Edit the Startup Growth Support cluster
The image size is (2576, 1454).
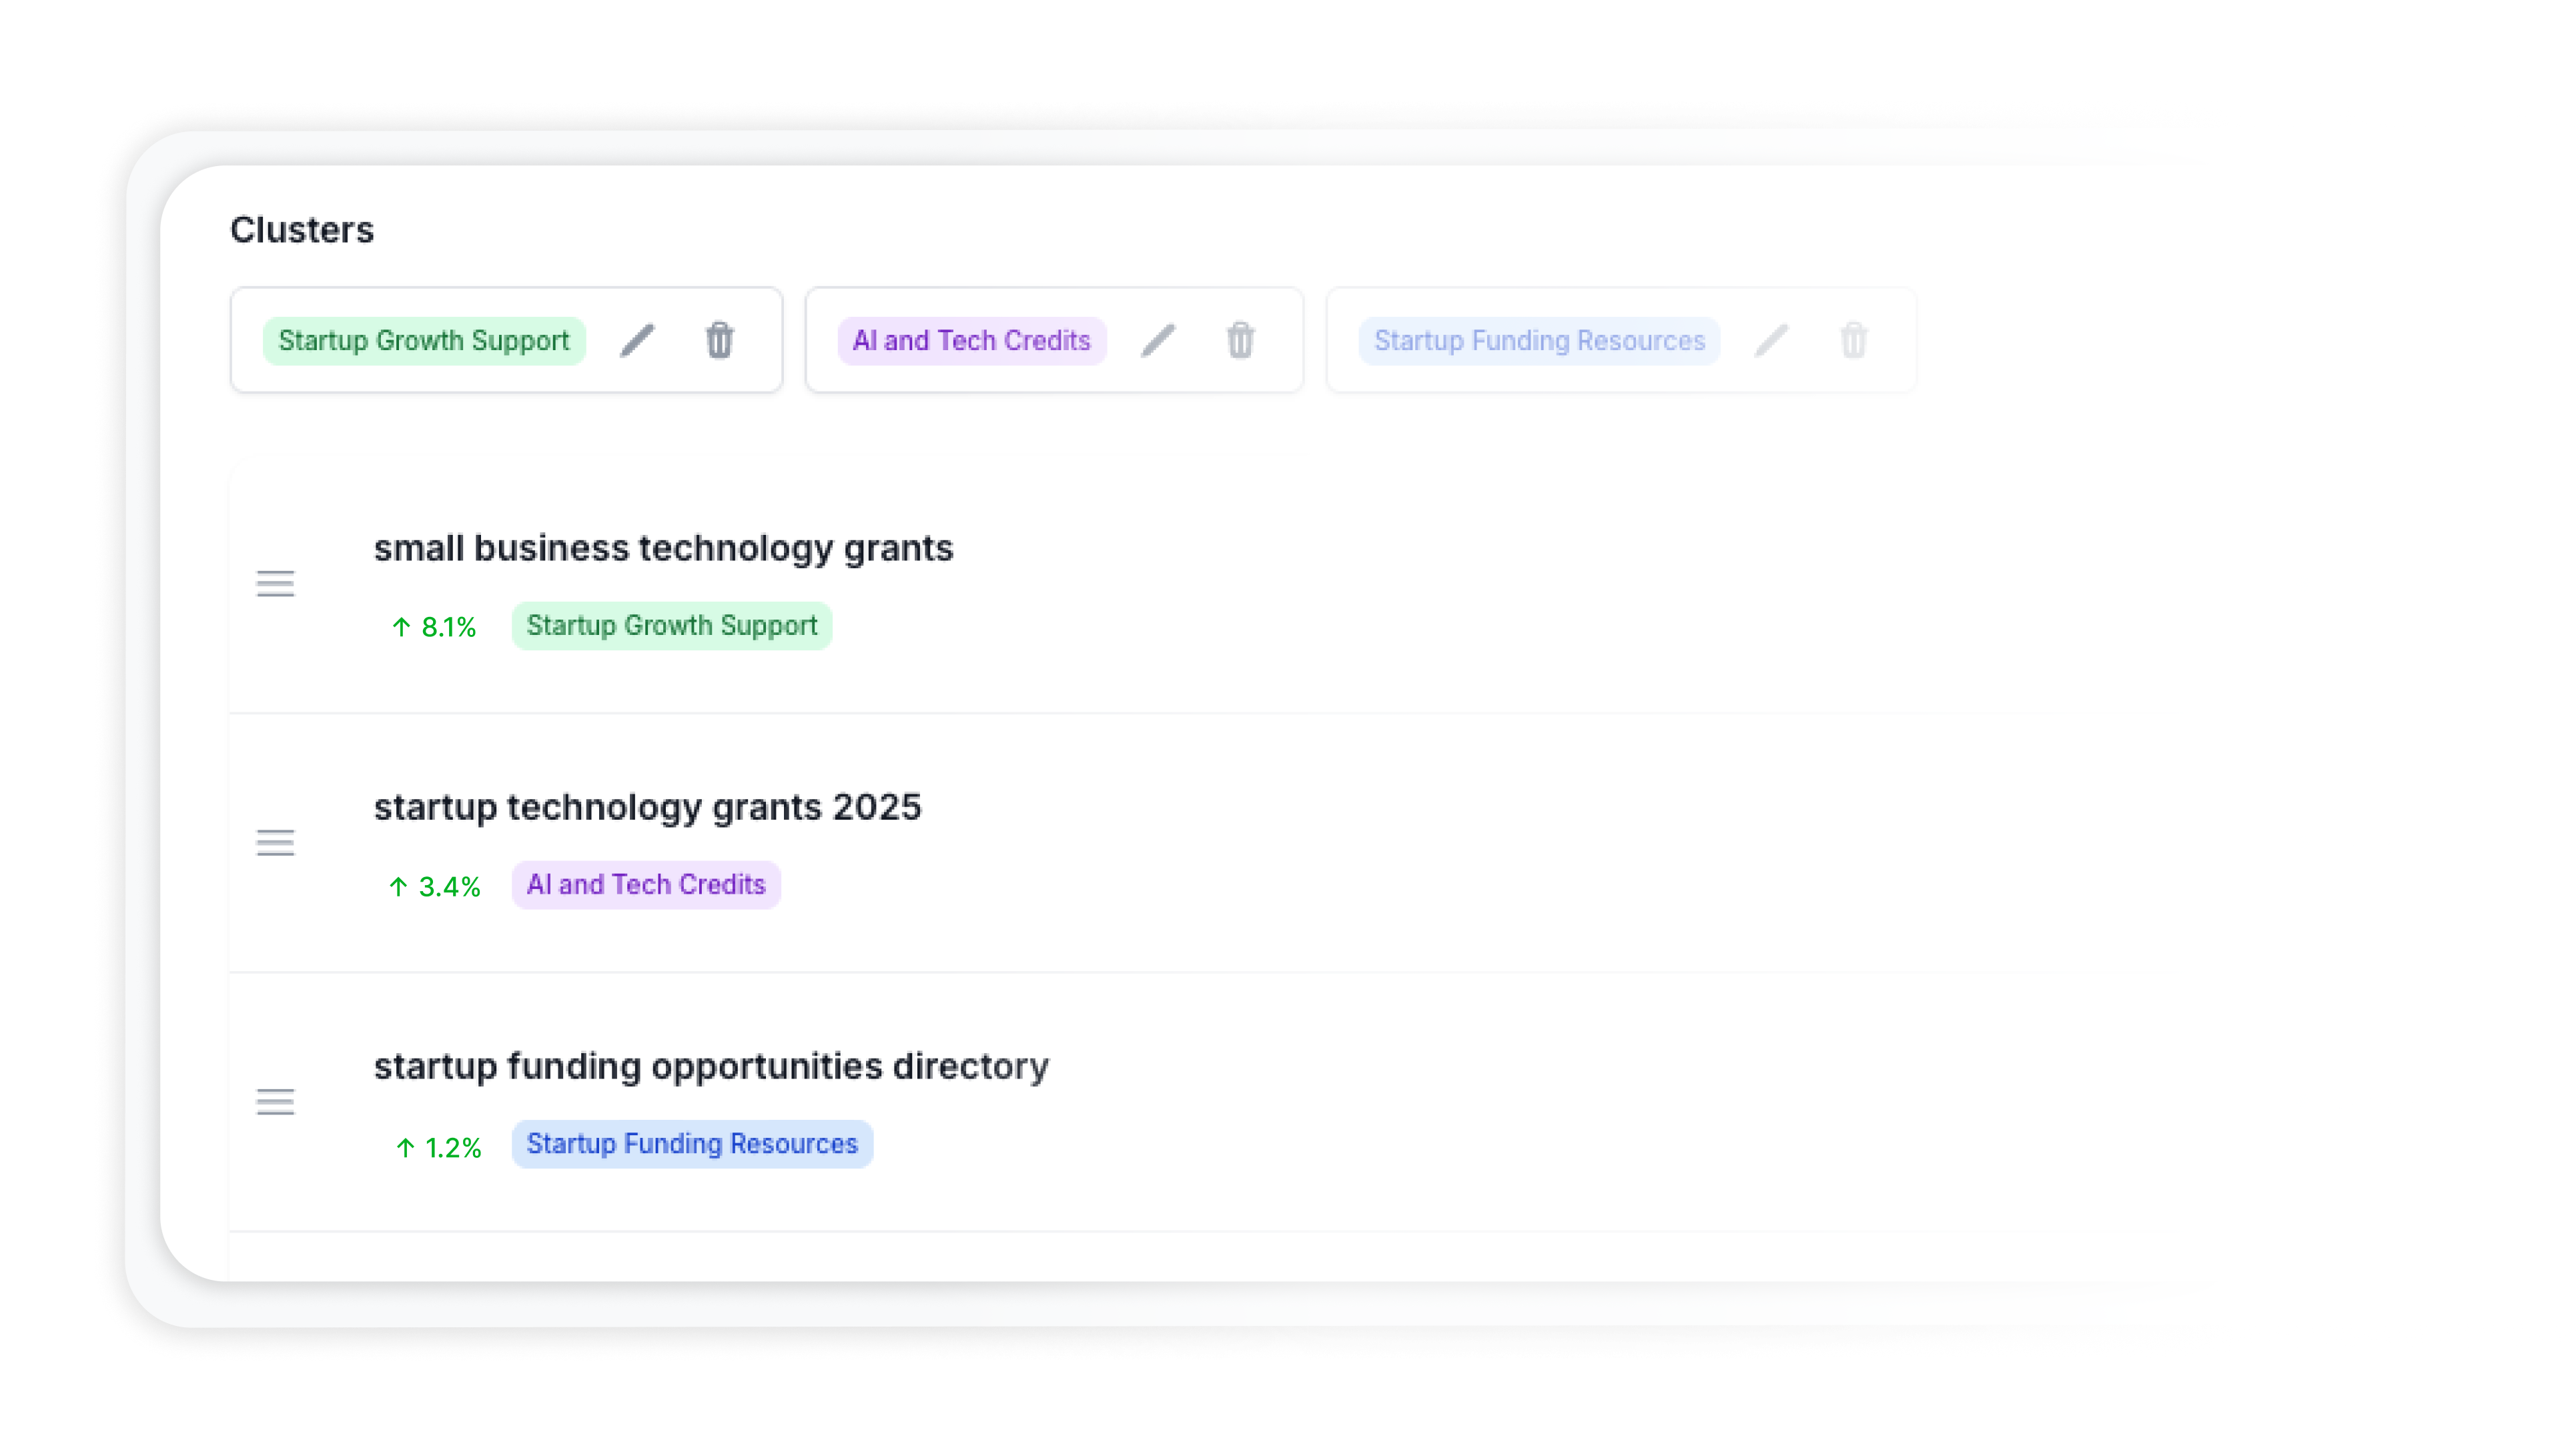pos(637,341)
